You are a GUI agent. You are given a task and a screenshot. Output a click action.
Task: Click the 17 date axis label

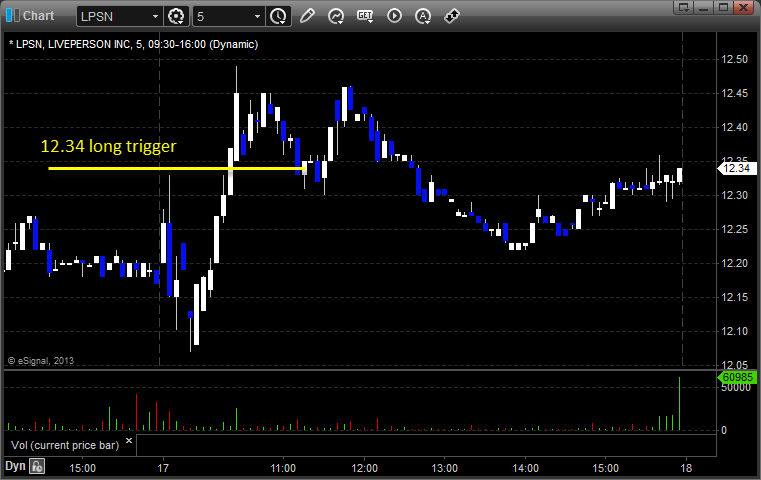pos(163,468)
